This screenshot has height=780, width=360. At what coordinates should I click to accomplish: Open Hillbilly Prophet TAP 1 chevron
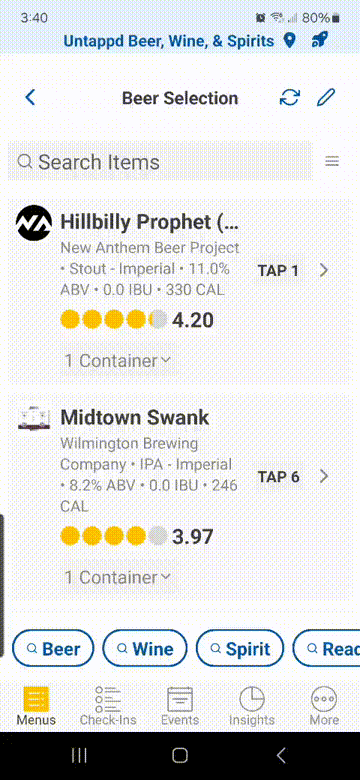tap(324, 270)
